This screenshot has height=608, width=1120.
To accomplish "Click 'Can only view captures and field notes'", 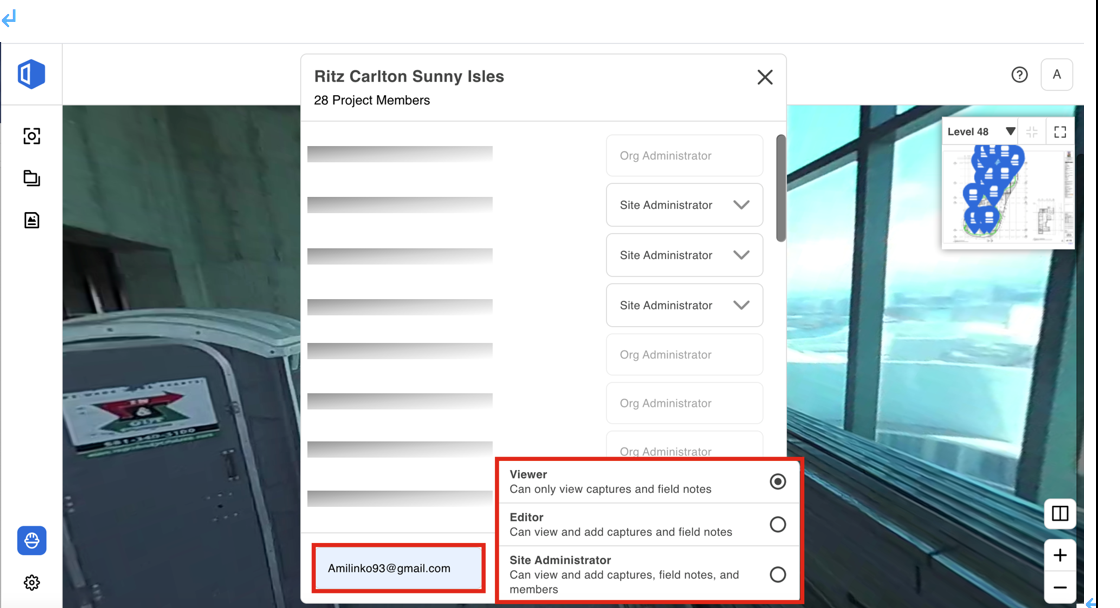I will pos(610,489).
